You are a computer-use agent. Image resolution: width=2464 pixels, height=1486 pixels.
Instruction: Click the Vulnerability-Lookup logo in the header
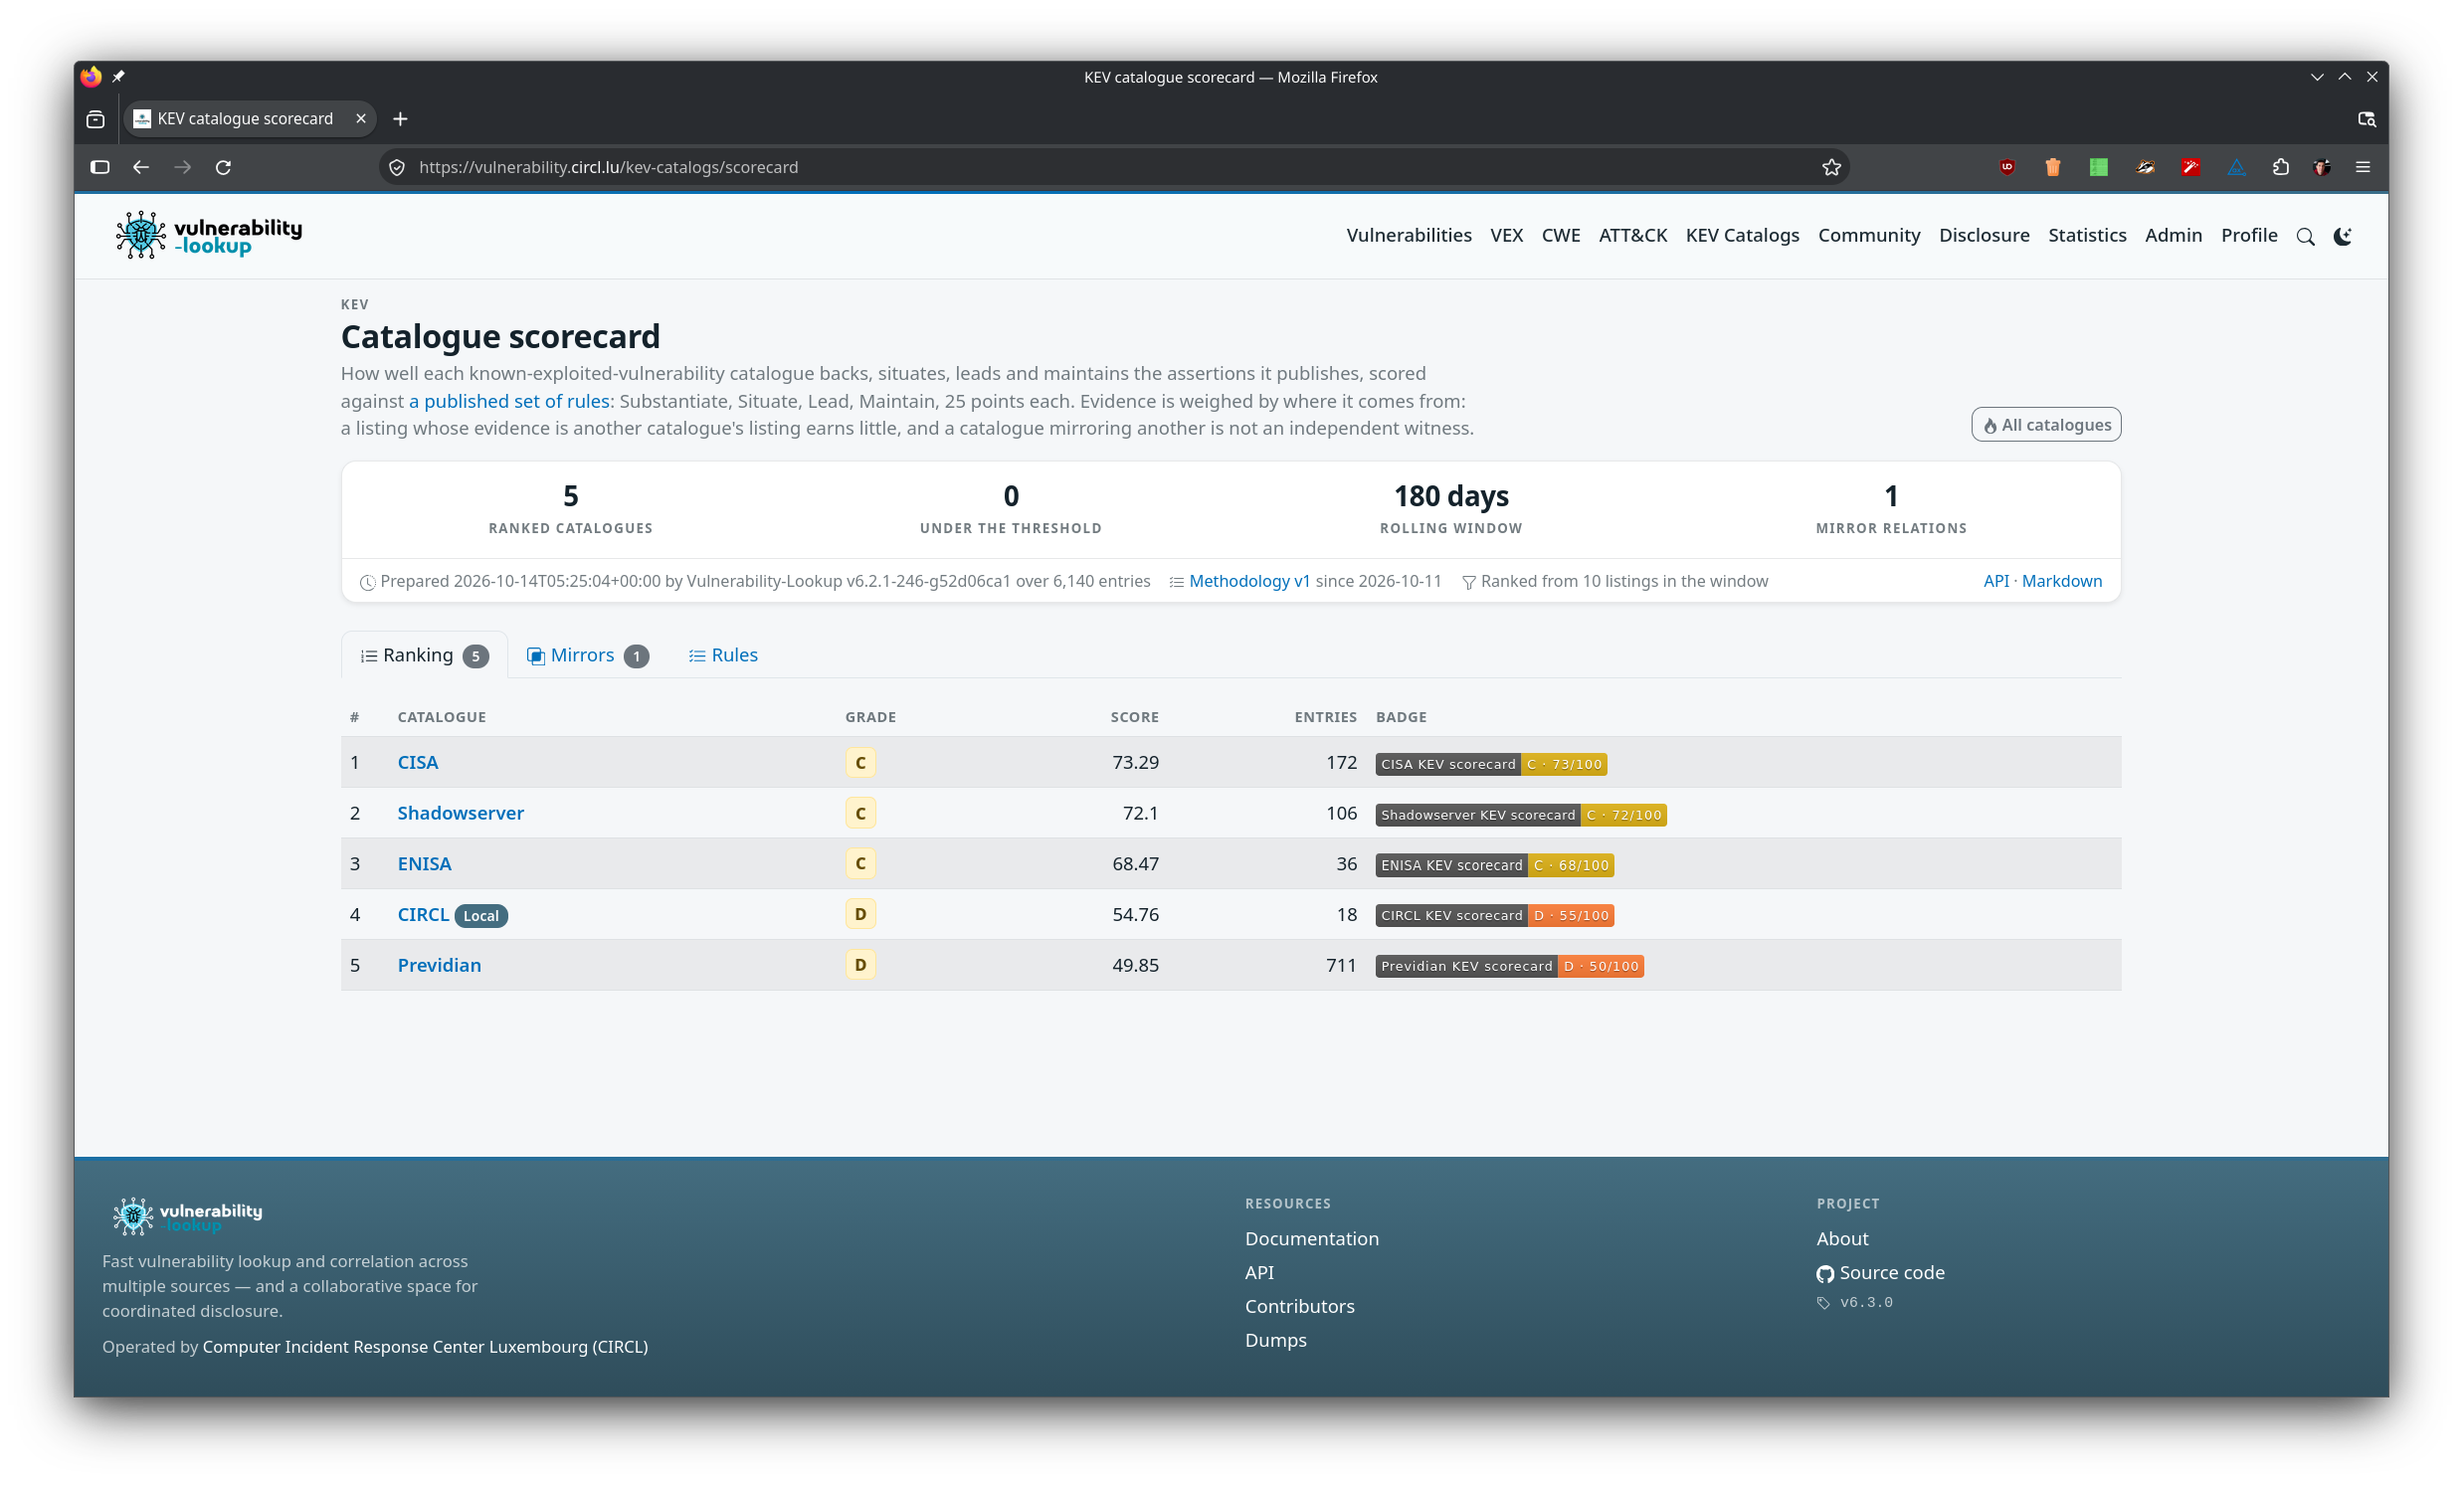pos(208,235)
